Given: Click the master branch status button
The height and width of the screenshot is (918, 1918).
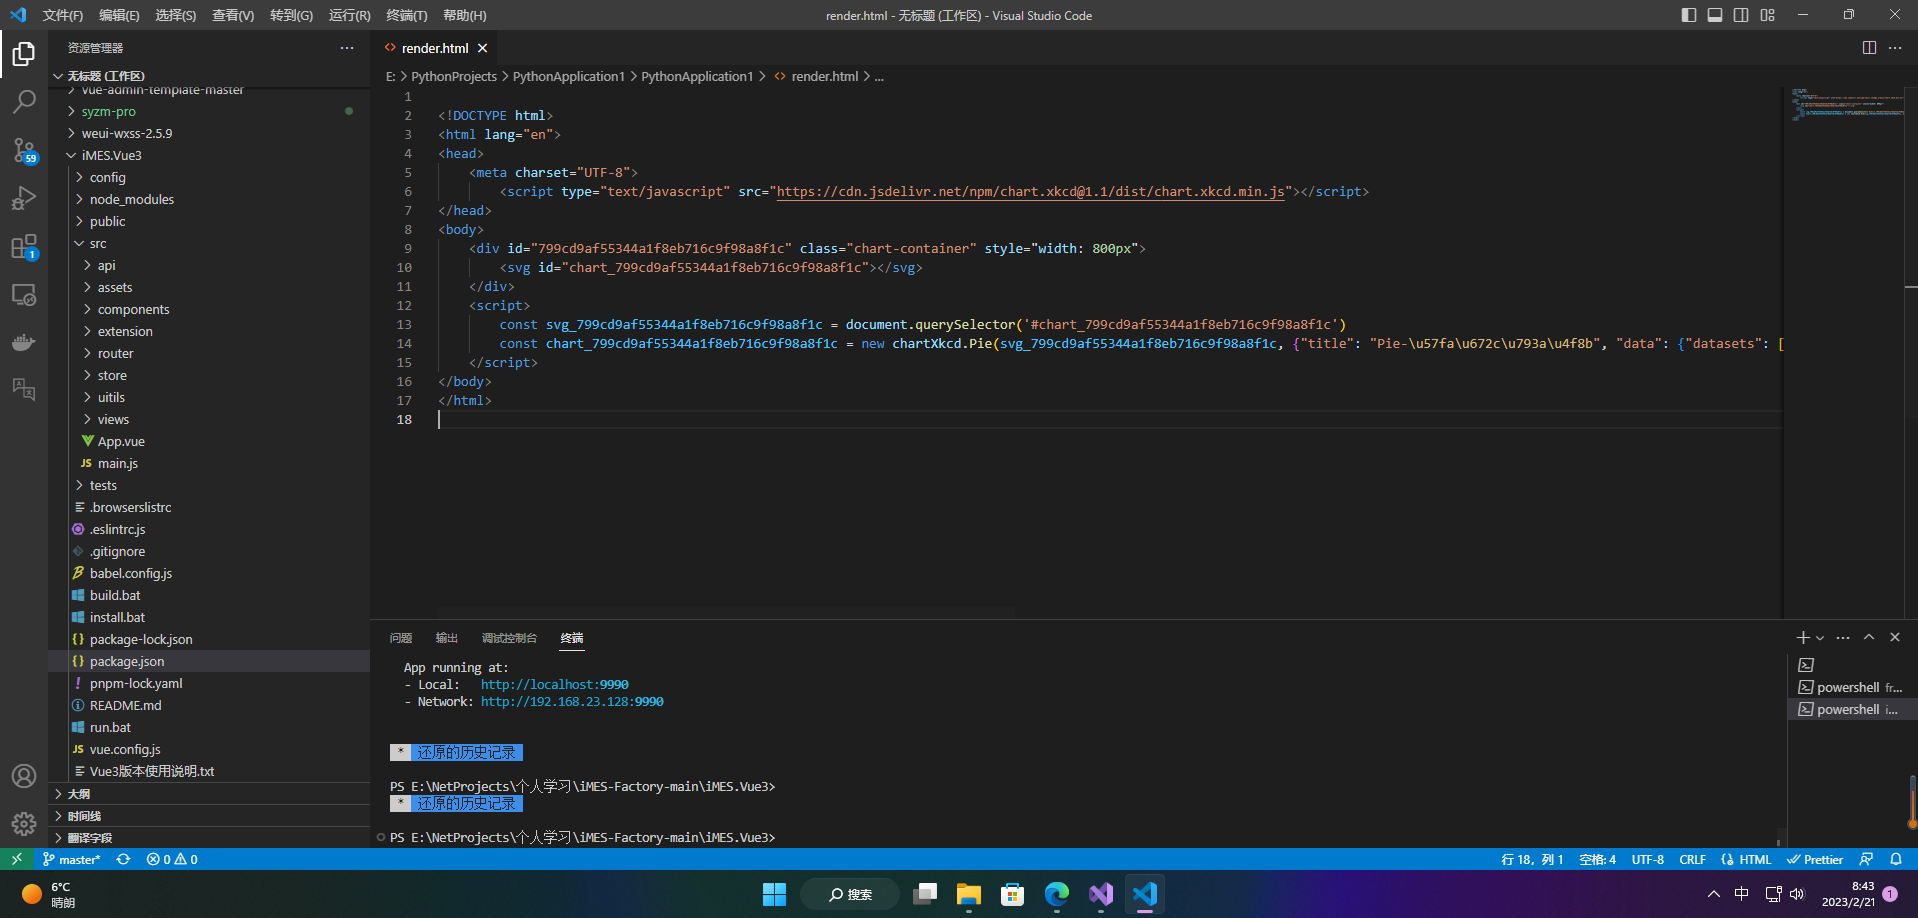Looking at the screenshot, I should 72,860.
